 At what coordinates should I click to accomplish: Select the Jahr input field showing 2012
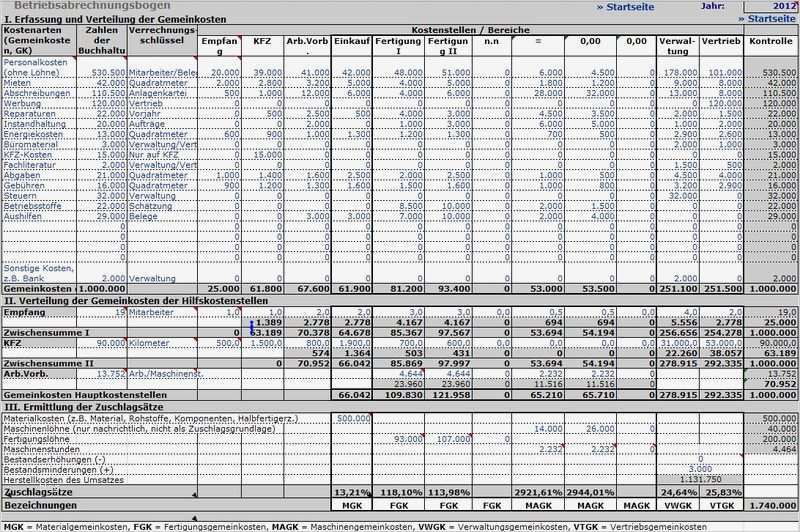(x=770, y=6)
